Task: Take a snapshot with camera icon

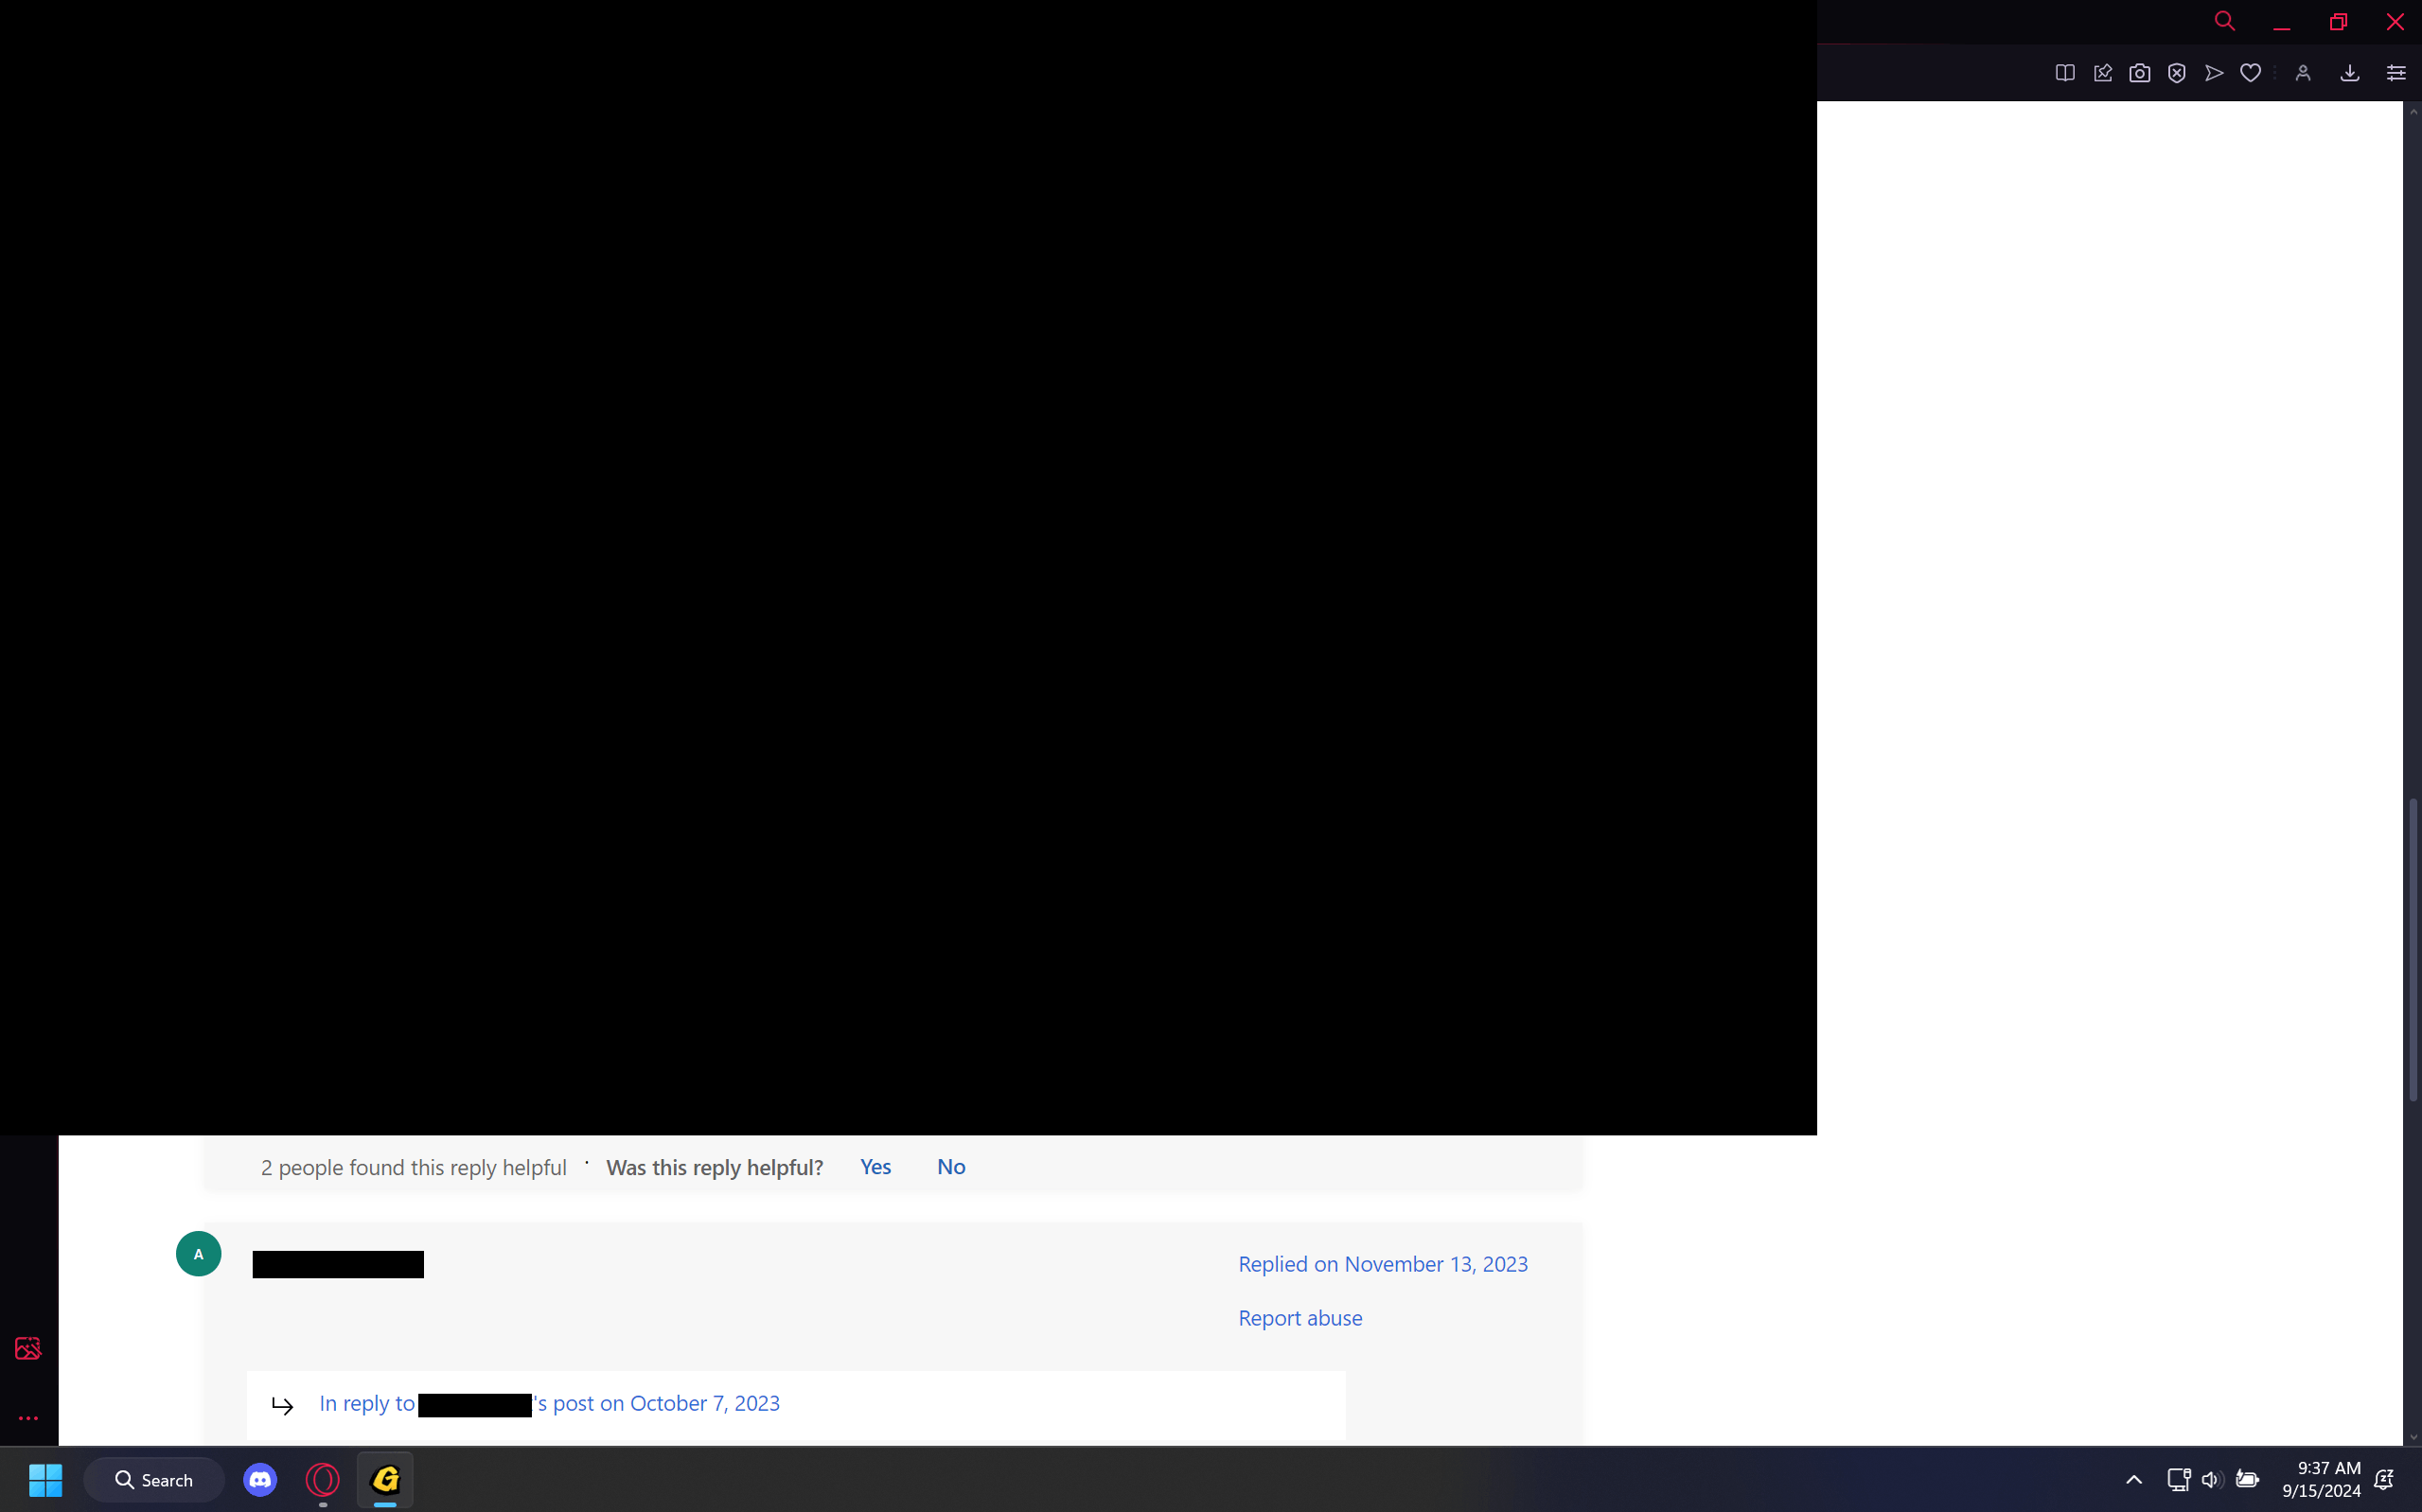Action: click(2139, 73)
